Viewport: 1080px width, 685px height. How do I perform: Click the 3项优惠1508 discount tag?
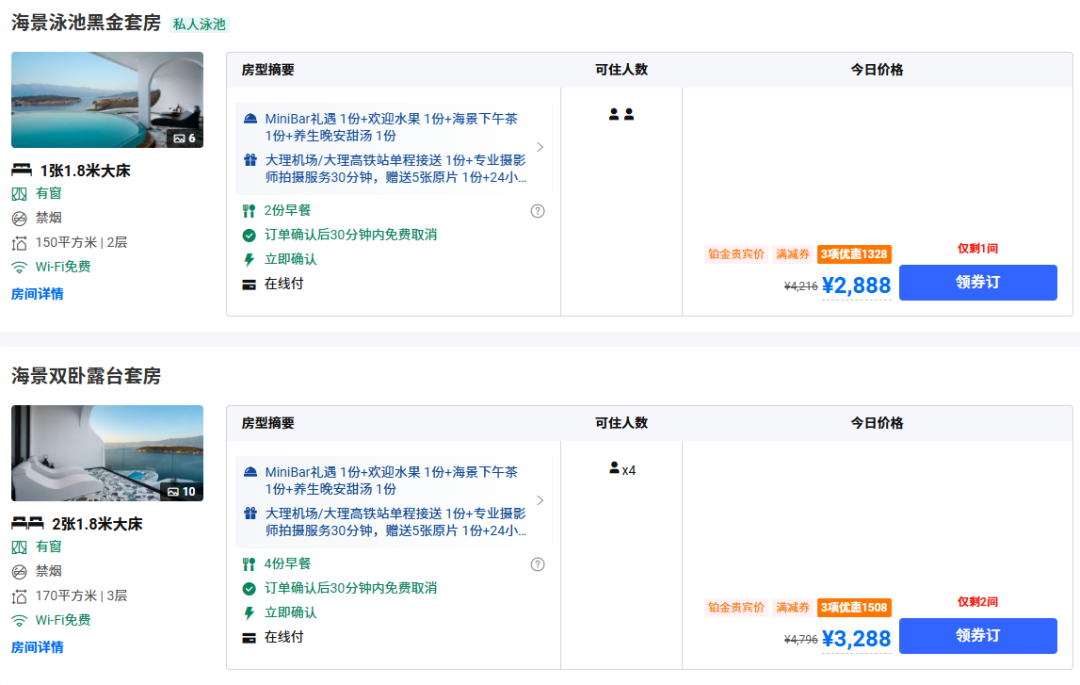pos(853,607)
